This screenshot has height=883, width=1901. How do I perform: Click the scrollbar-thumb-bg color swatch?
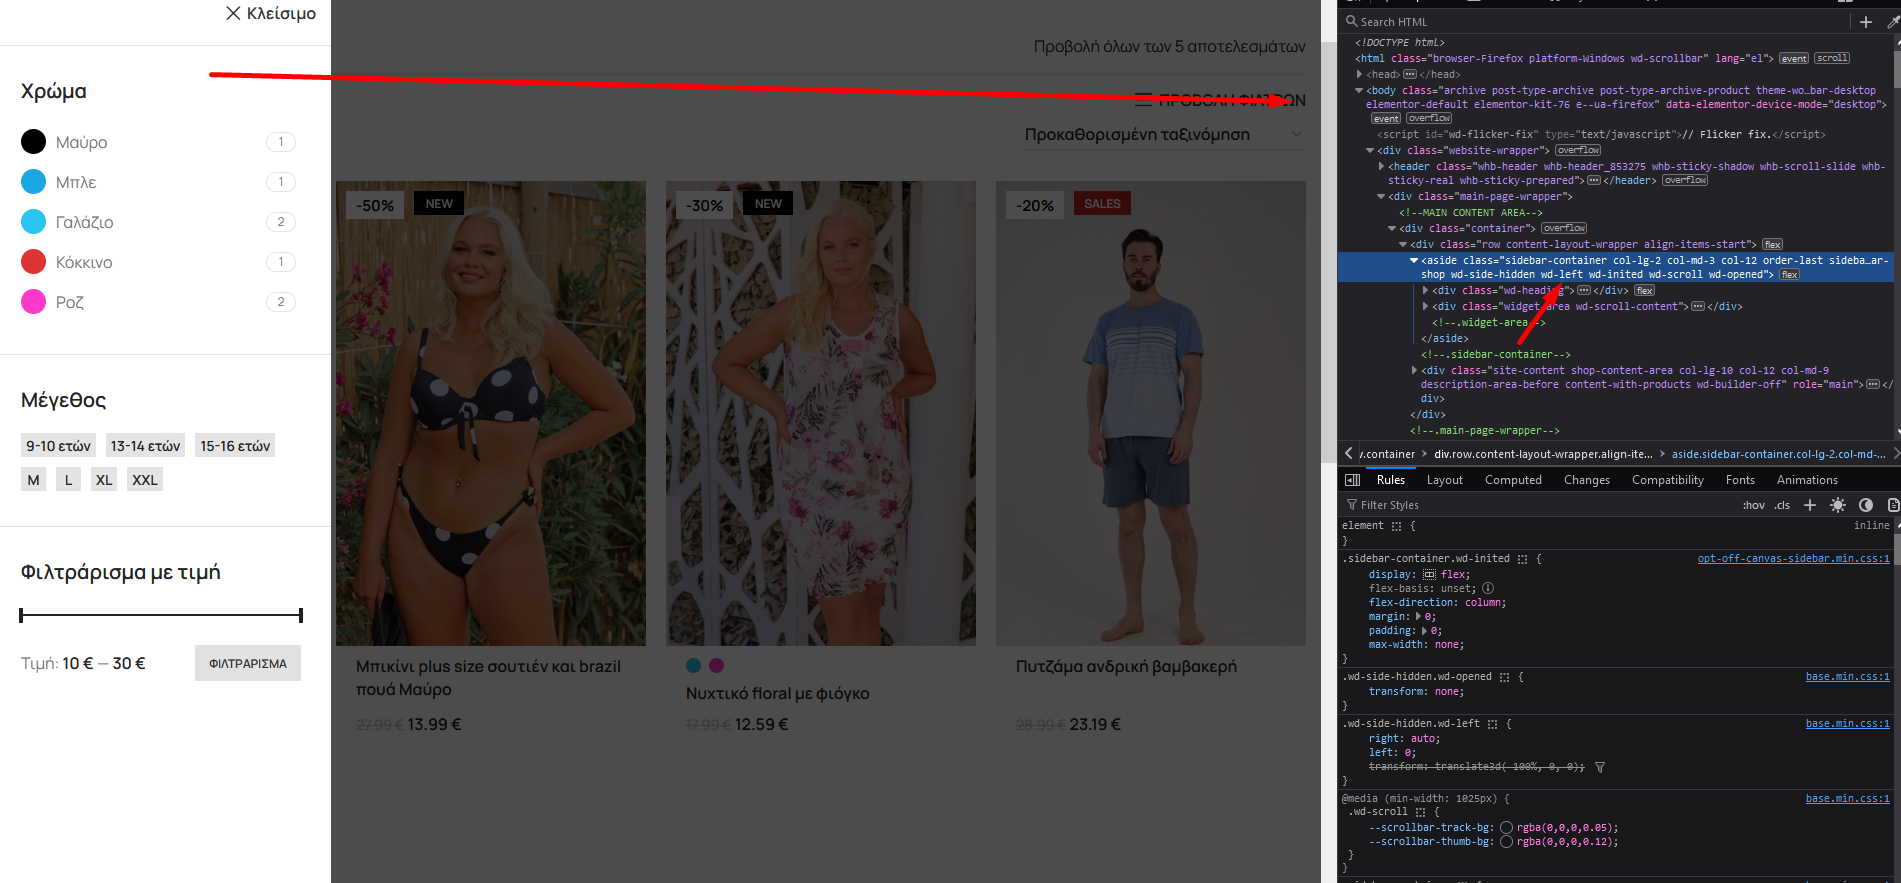pyautogui.click(x=1506, y=842)
